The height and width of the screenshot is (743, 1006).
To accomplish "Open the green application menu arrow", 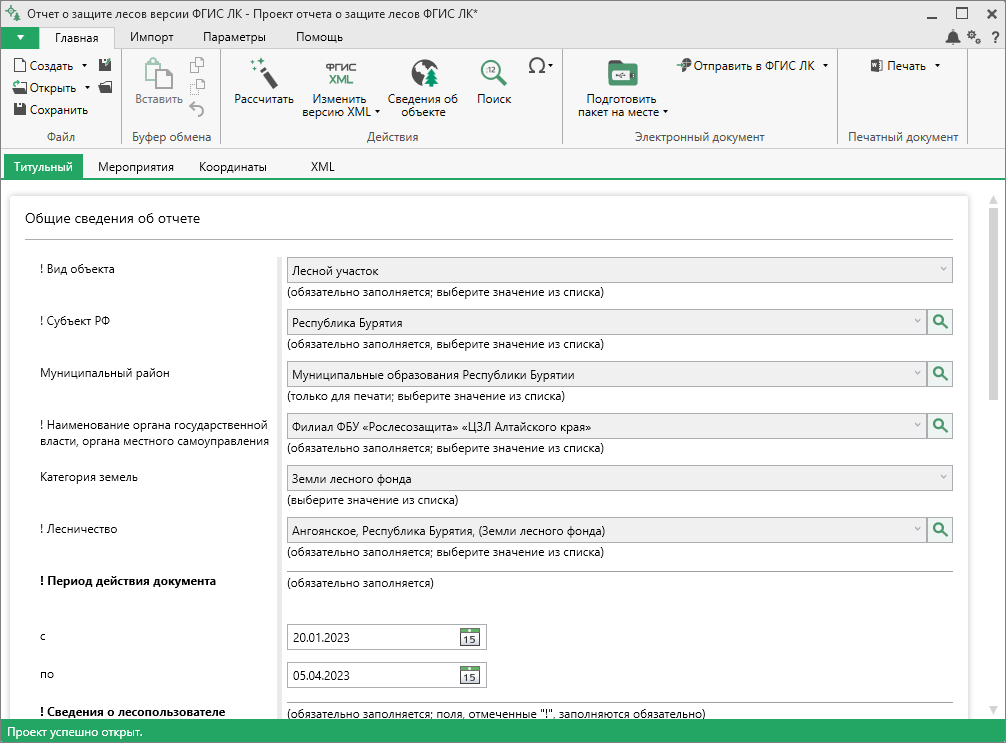I will [20, 38].
